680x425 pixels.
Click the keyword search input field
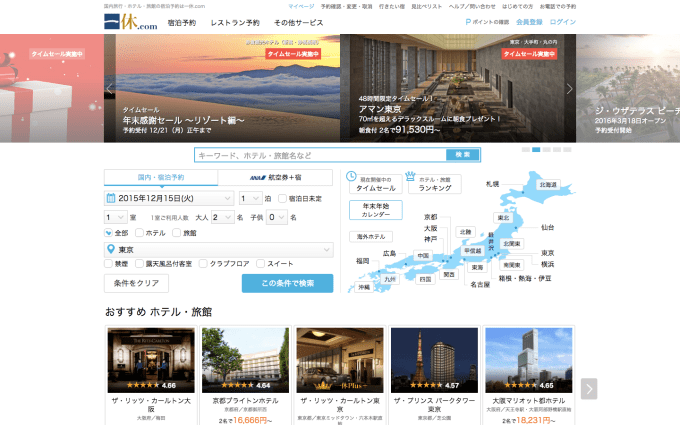[x=320, y=155]
